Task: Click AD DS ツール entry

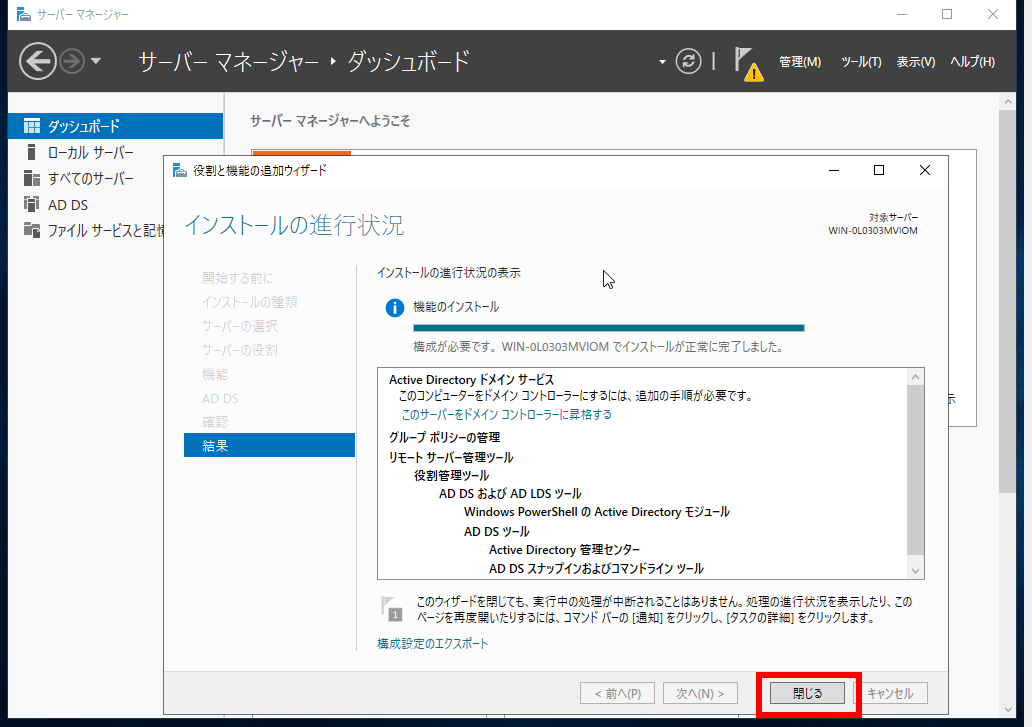Action: pyautogui.click(x=496, y=532)
